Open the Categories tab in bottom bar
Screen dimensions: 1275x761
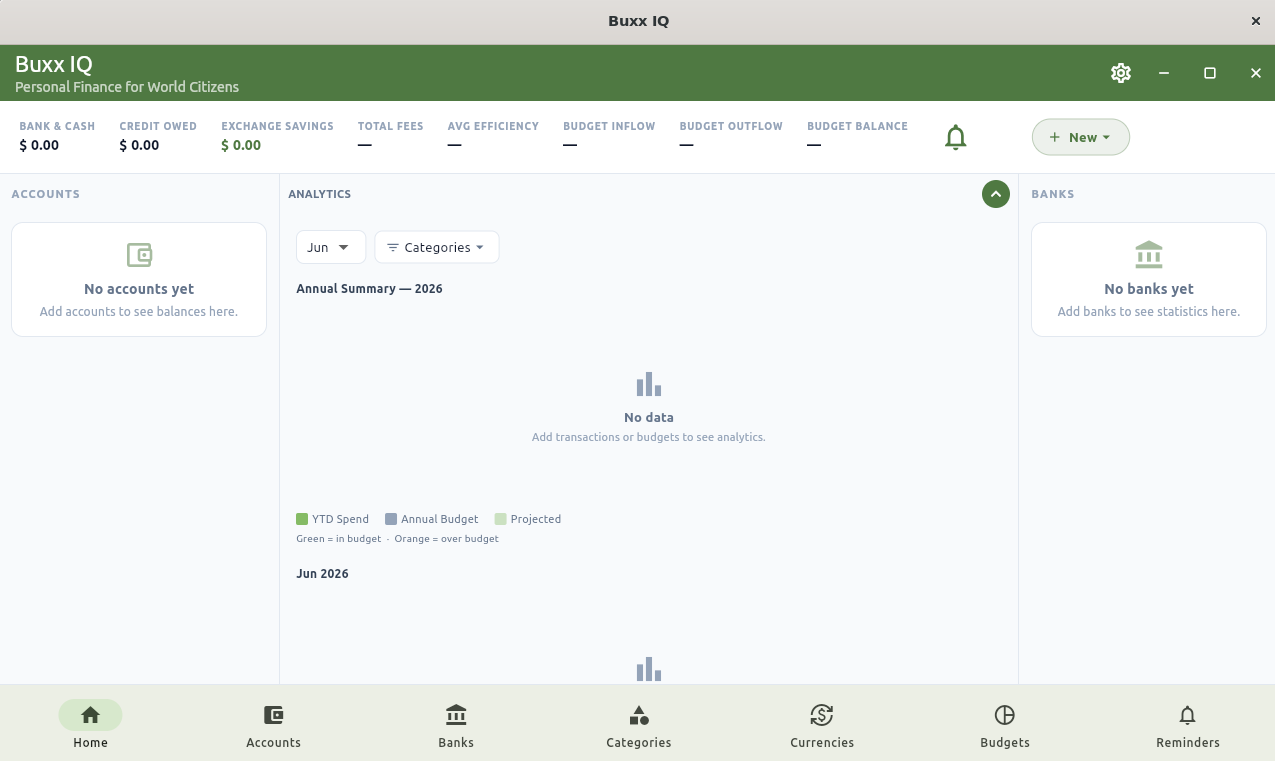639,726
